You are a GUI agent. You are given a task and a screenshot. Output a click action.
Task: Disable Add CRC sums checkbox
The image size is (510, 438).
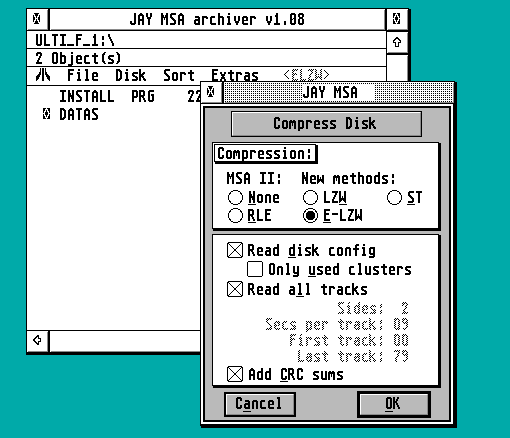[x=235, y=374]
